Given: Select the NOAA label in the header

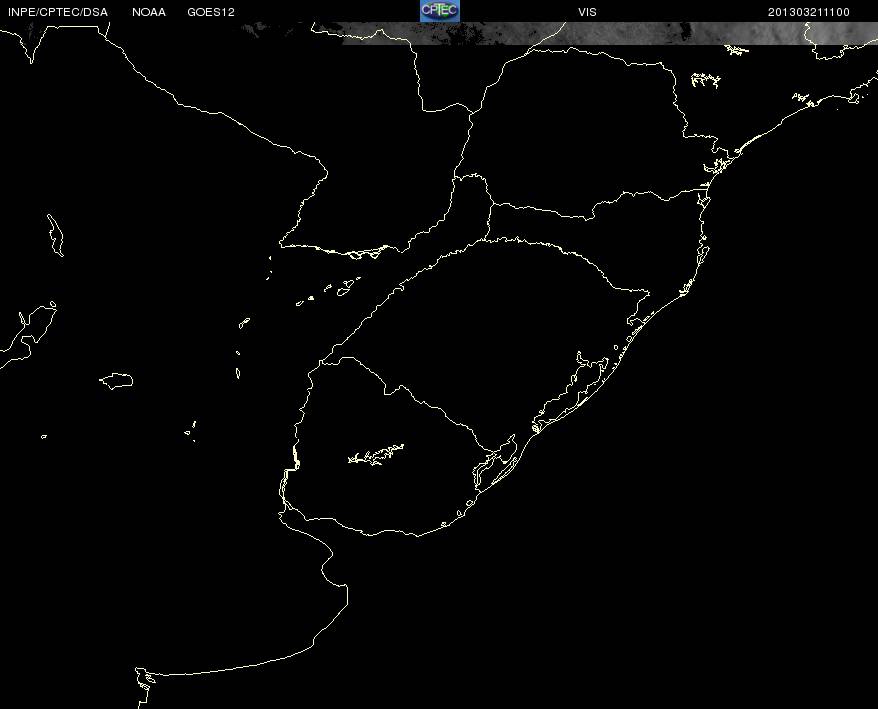Looking at the screenshot, I should pos(149,12).
